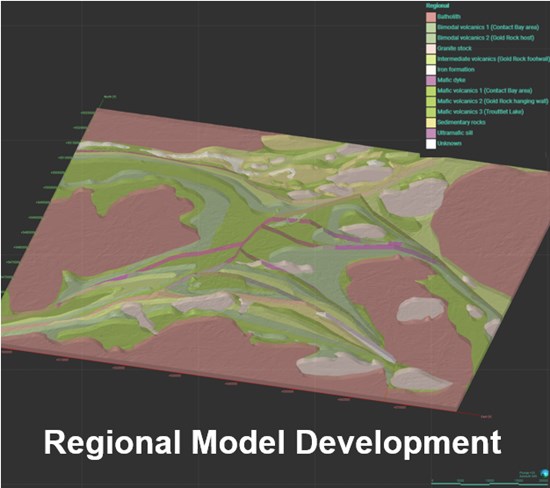550x488 pixels.
Task: Click the Intermediate volcanics color swatch
Action: pos(431,59)
